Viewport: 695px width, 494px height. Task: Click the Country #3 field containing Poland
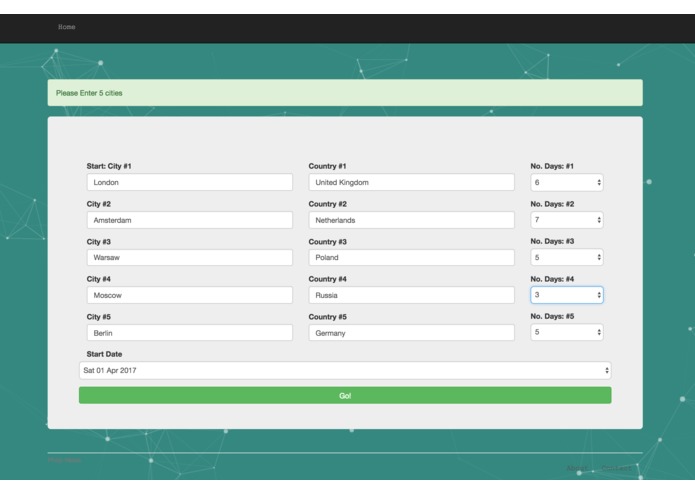[x=411, y=257]
